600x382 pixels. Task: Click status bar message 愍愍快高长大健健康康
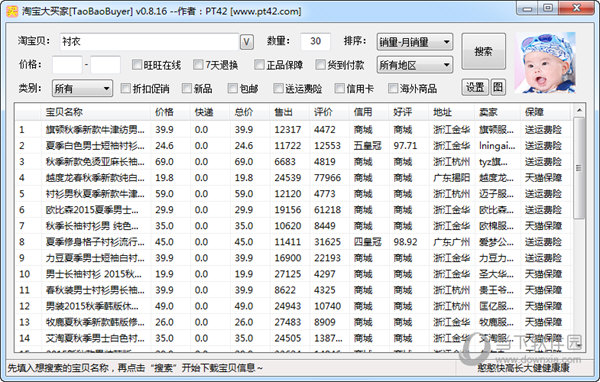coord(523,368)
